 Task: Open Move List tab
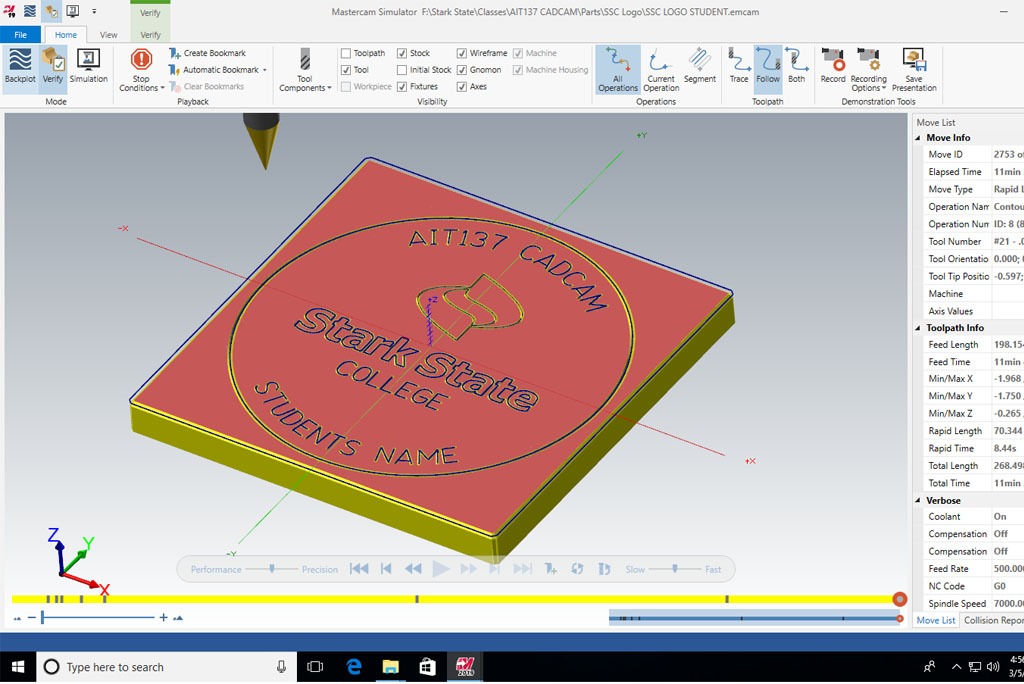(935, 620)
